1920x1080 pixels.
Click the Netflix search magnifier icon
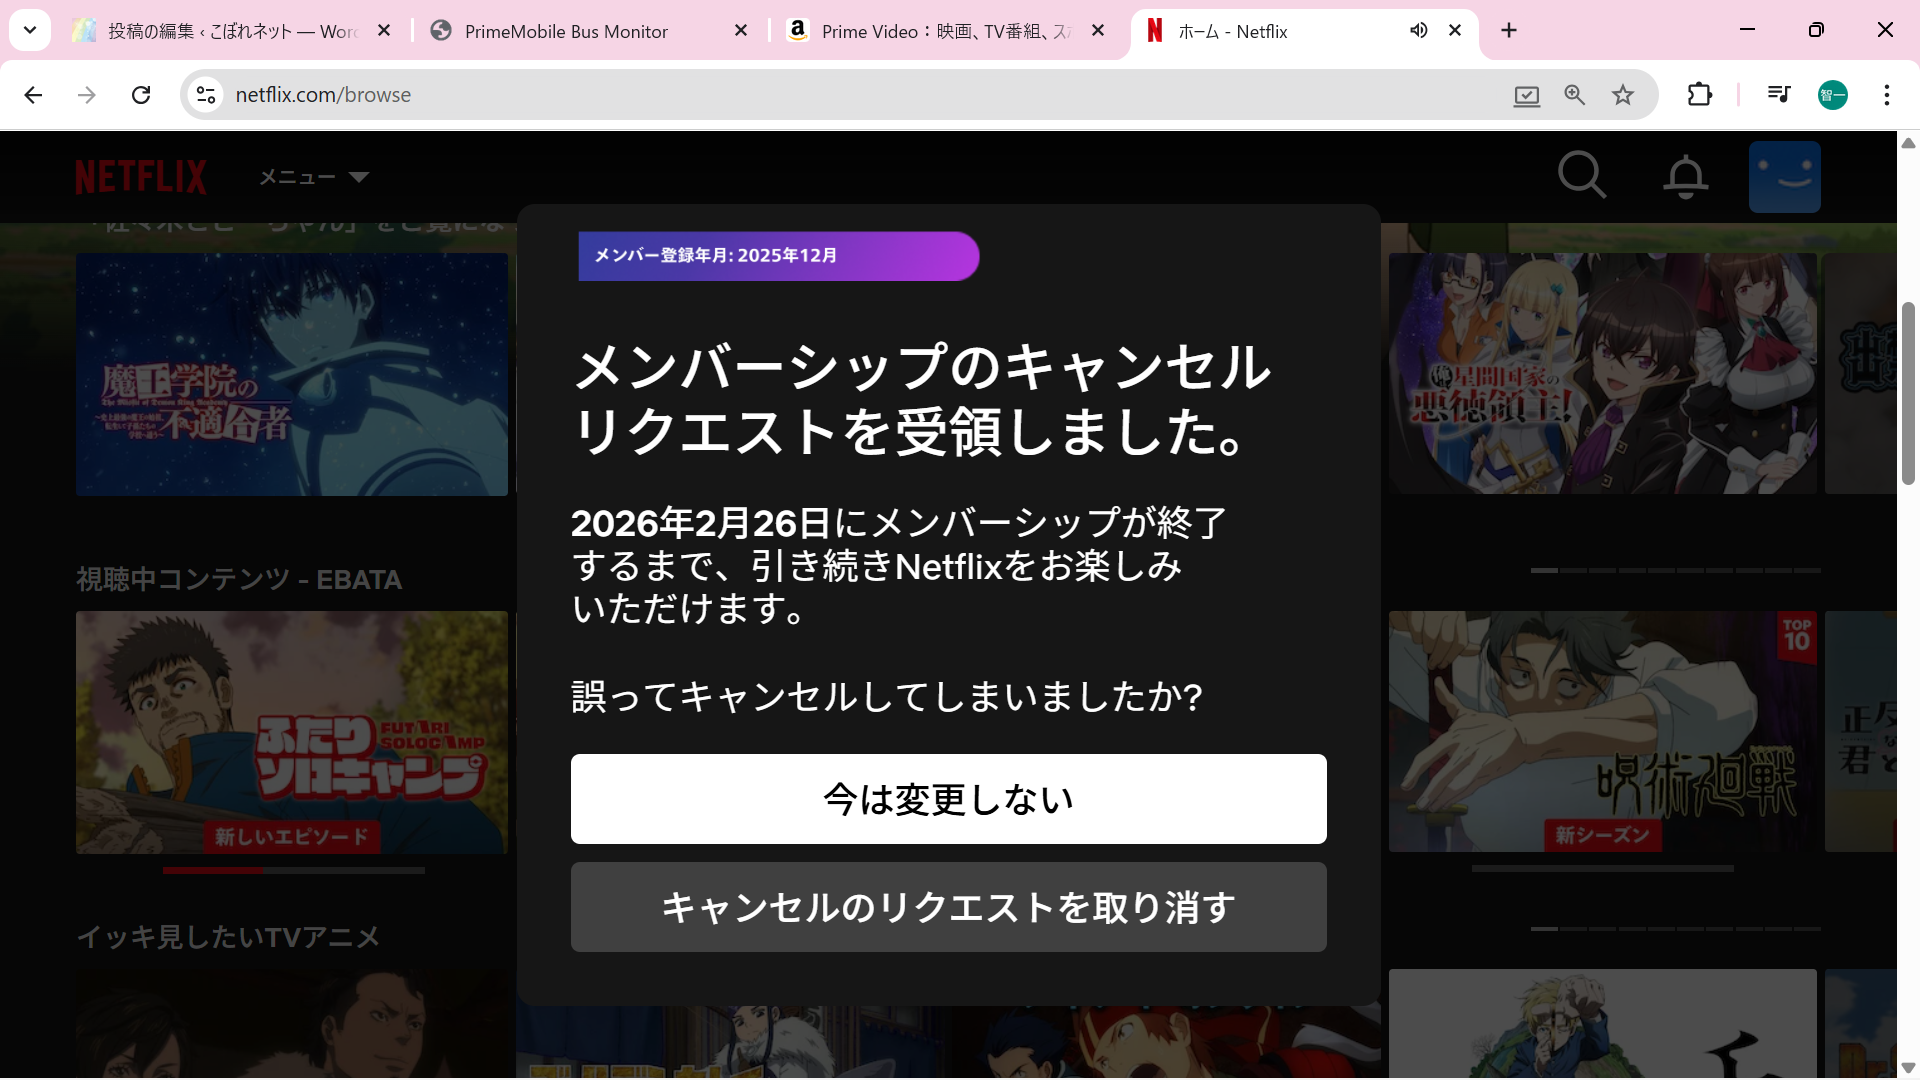click(1582, 176)
